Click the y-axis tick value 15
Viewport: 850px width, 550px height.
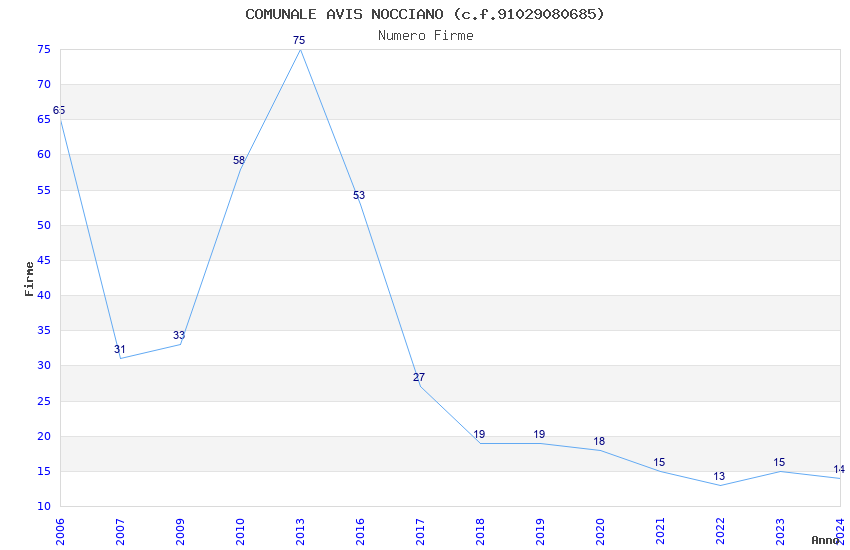click(44, 471)
